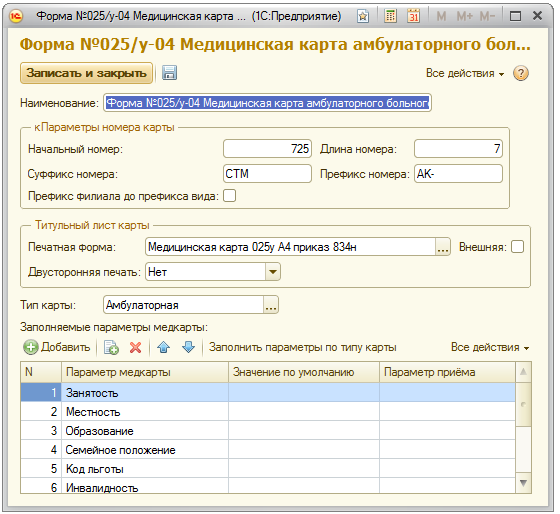Open the top Все действия menu

click(465, 73)
